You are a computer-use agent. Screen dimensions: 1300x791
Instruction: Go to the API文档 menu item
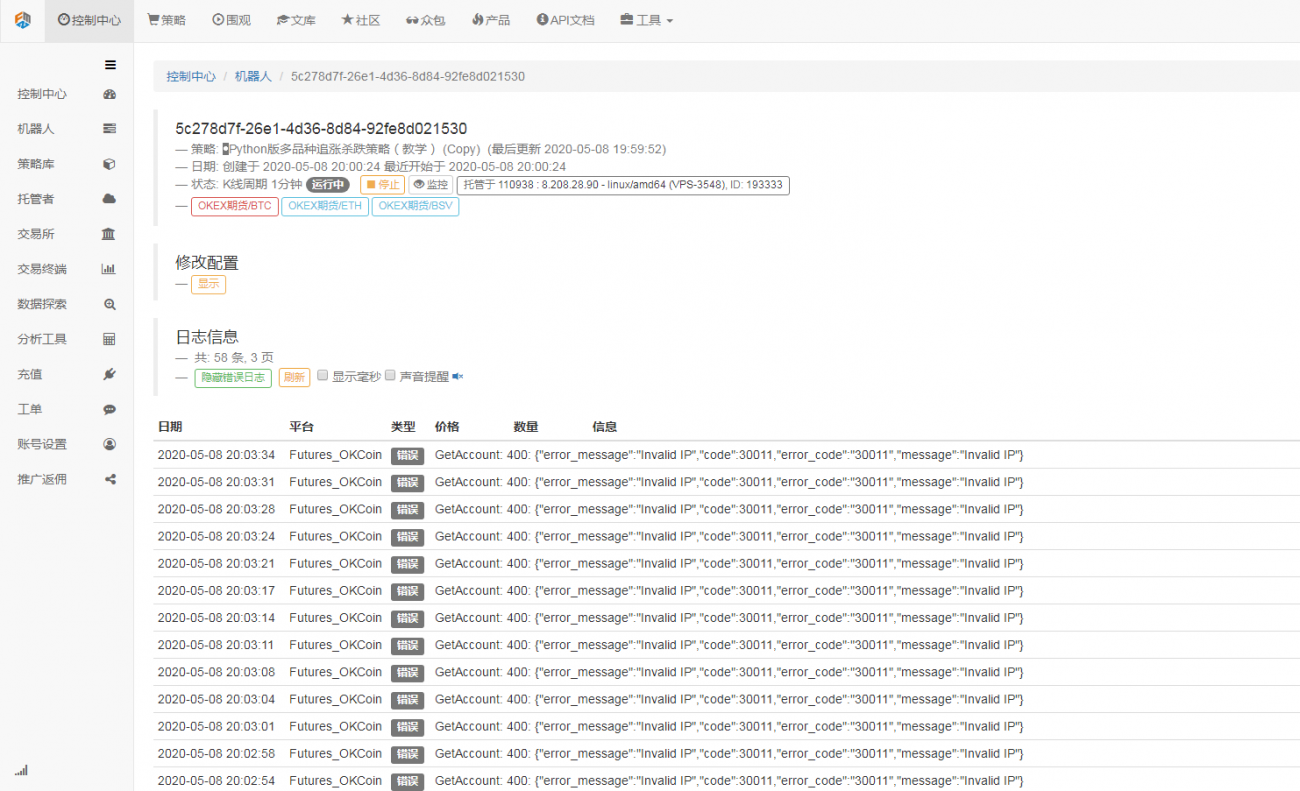click(565, 20)
